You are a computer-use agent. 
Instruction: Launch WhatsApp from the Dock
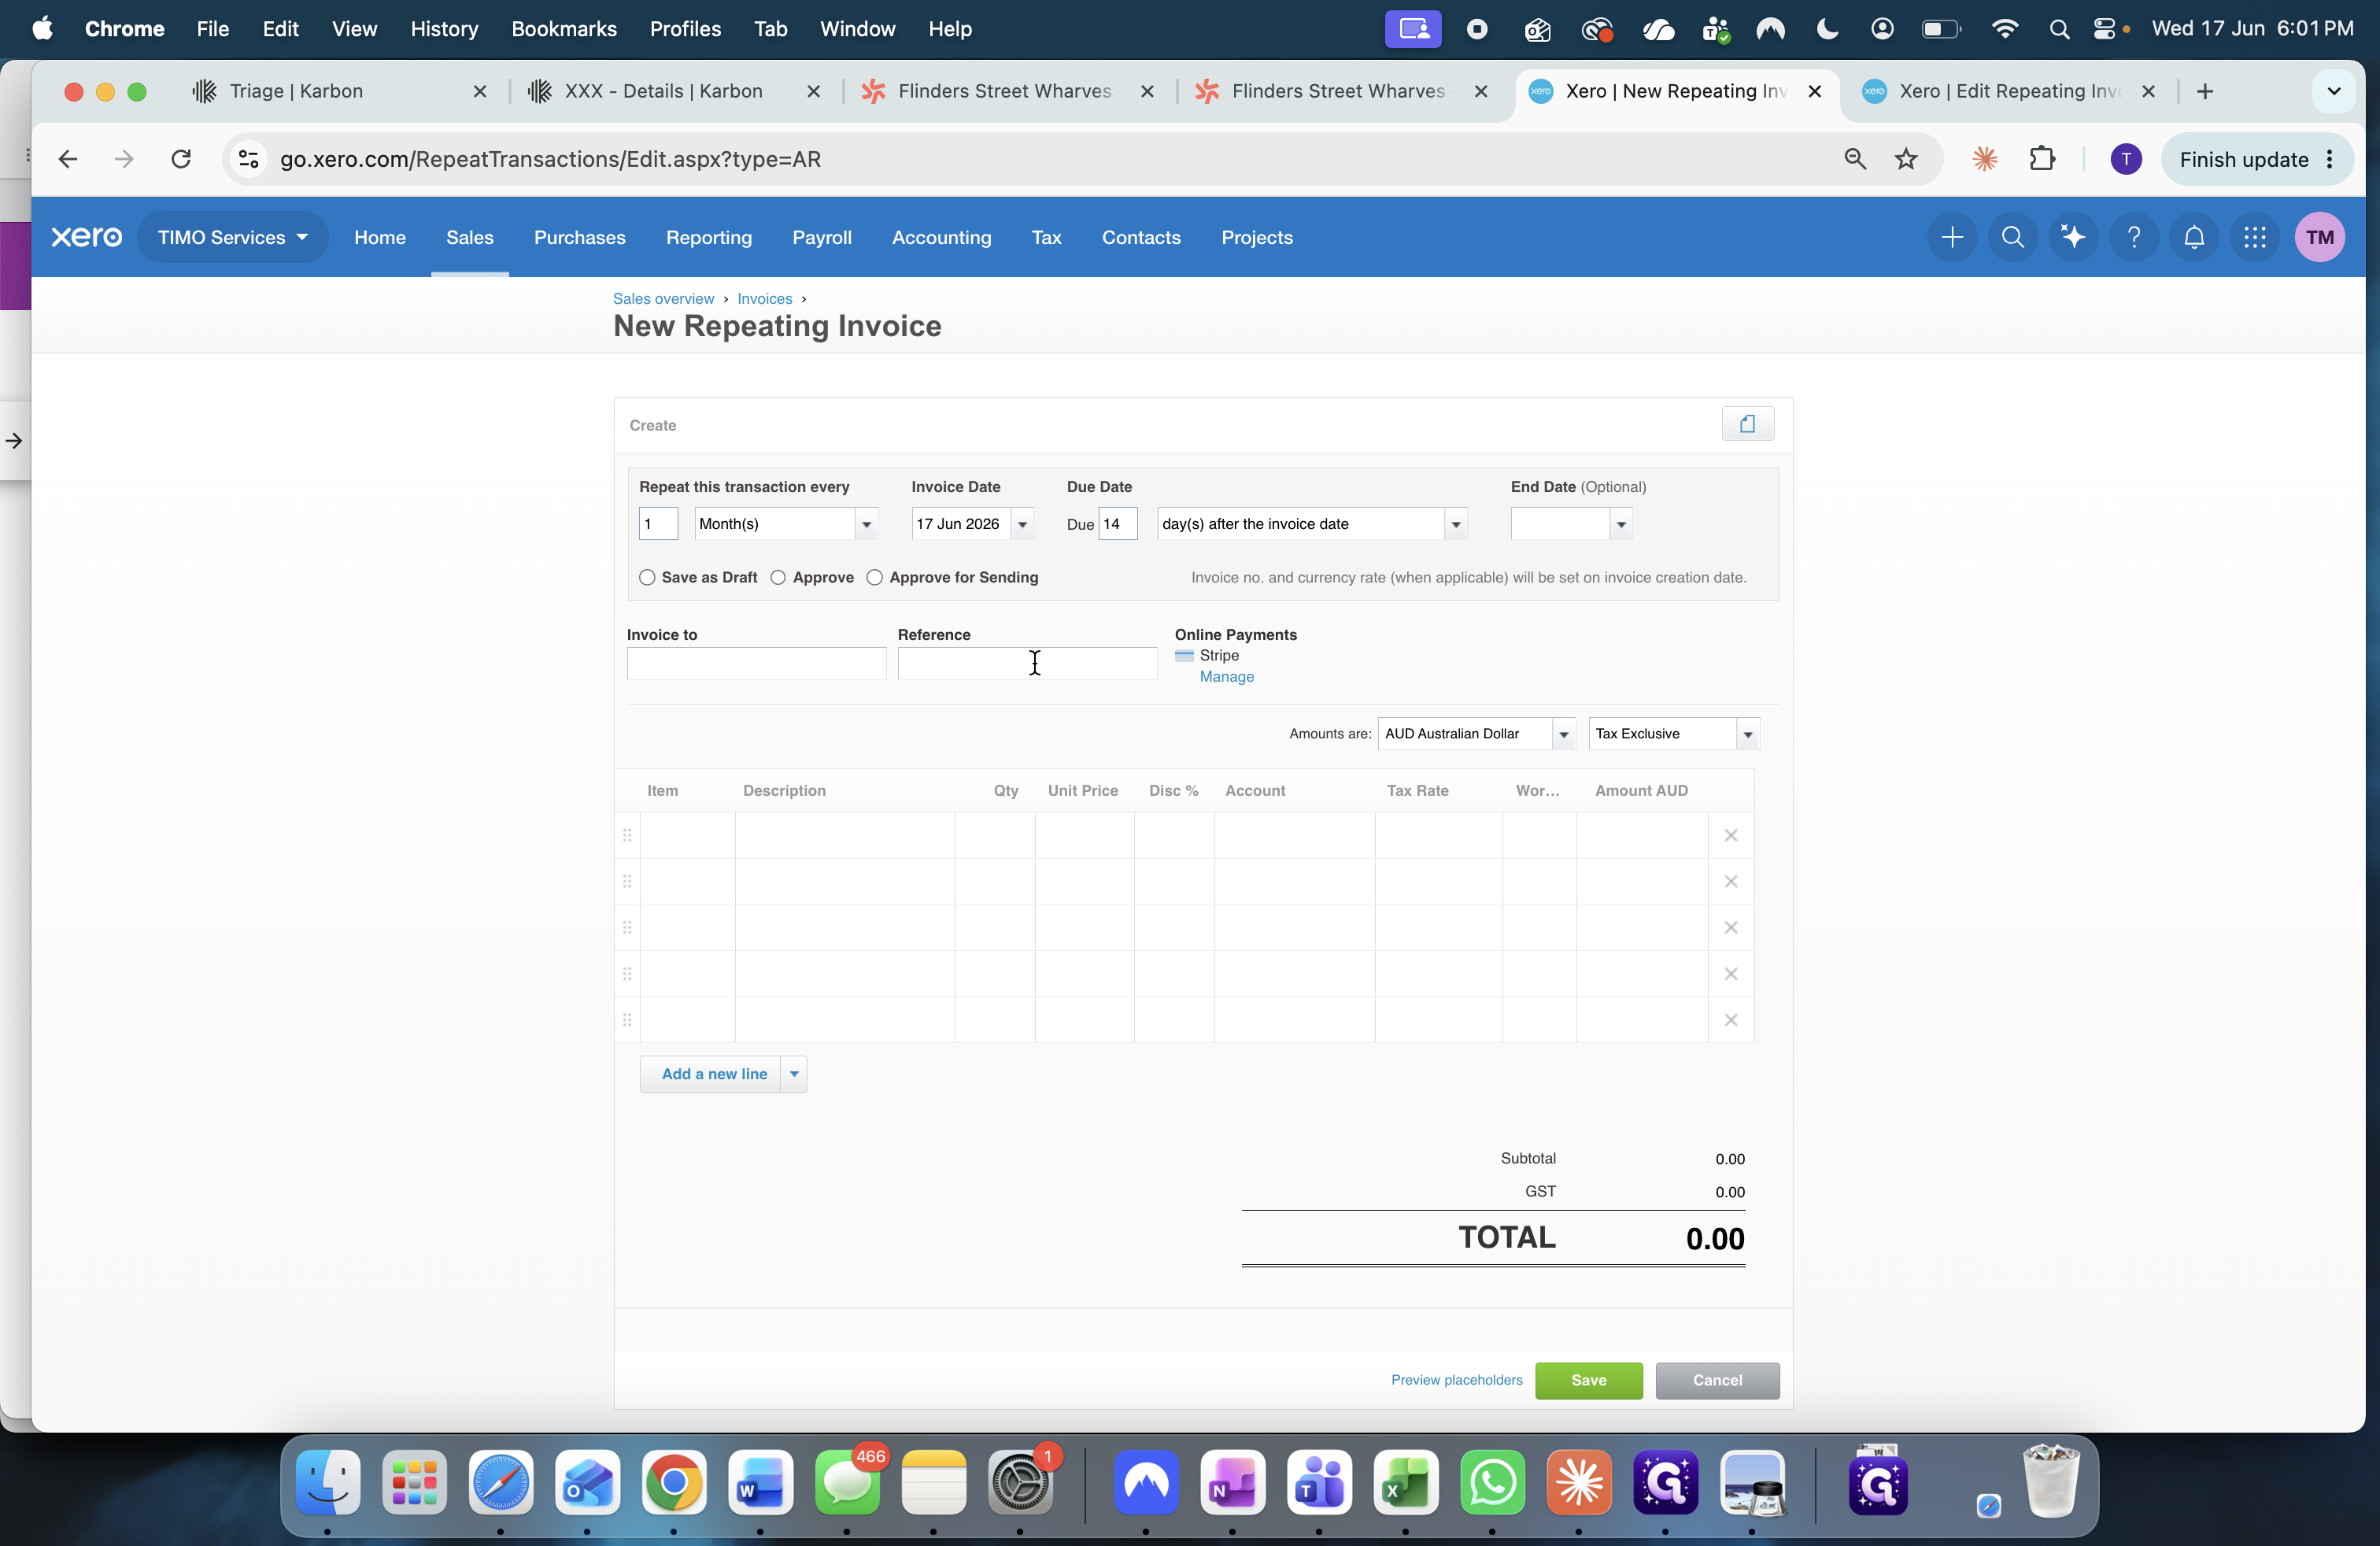click(x=1492, y=1481)
